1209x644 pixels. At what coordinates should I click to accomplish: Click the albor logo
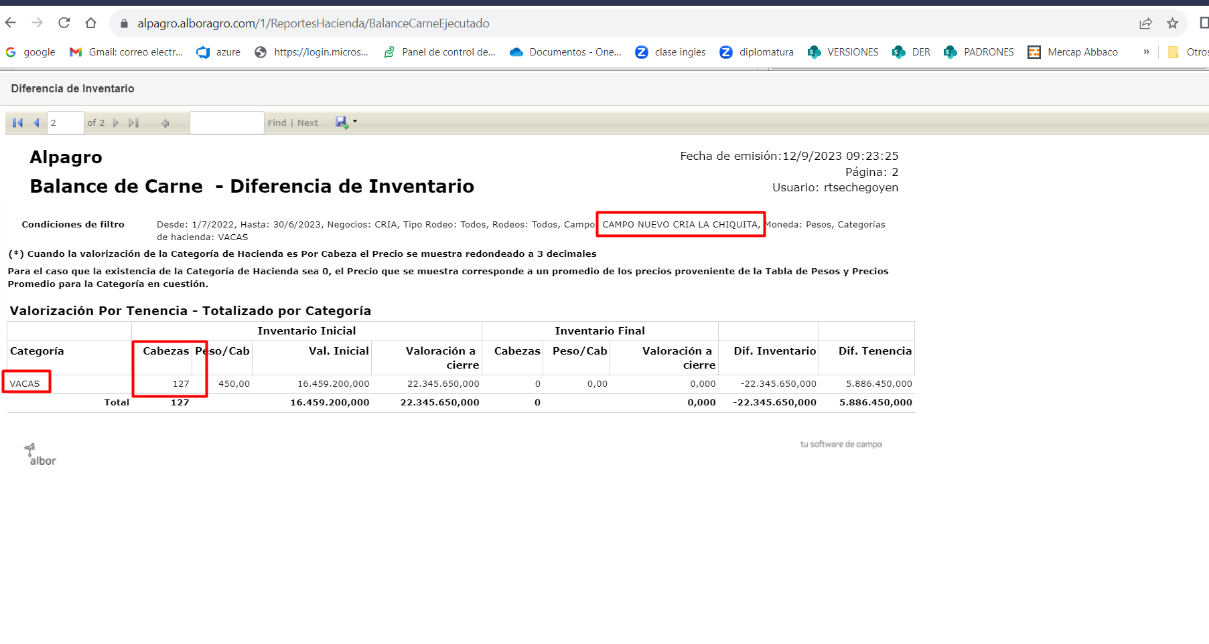tap(40, 455)
